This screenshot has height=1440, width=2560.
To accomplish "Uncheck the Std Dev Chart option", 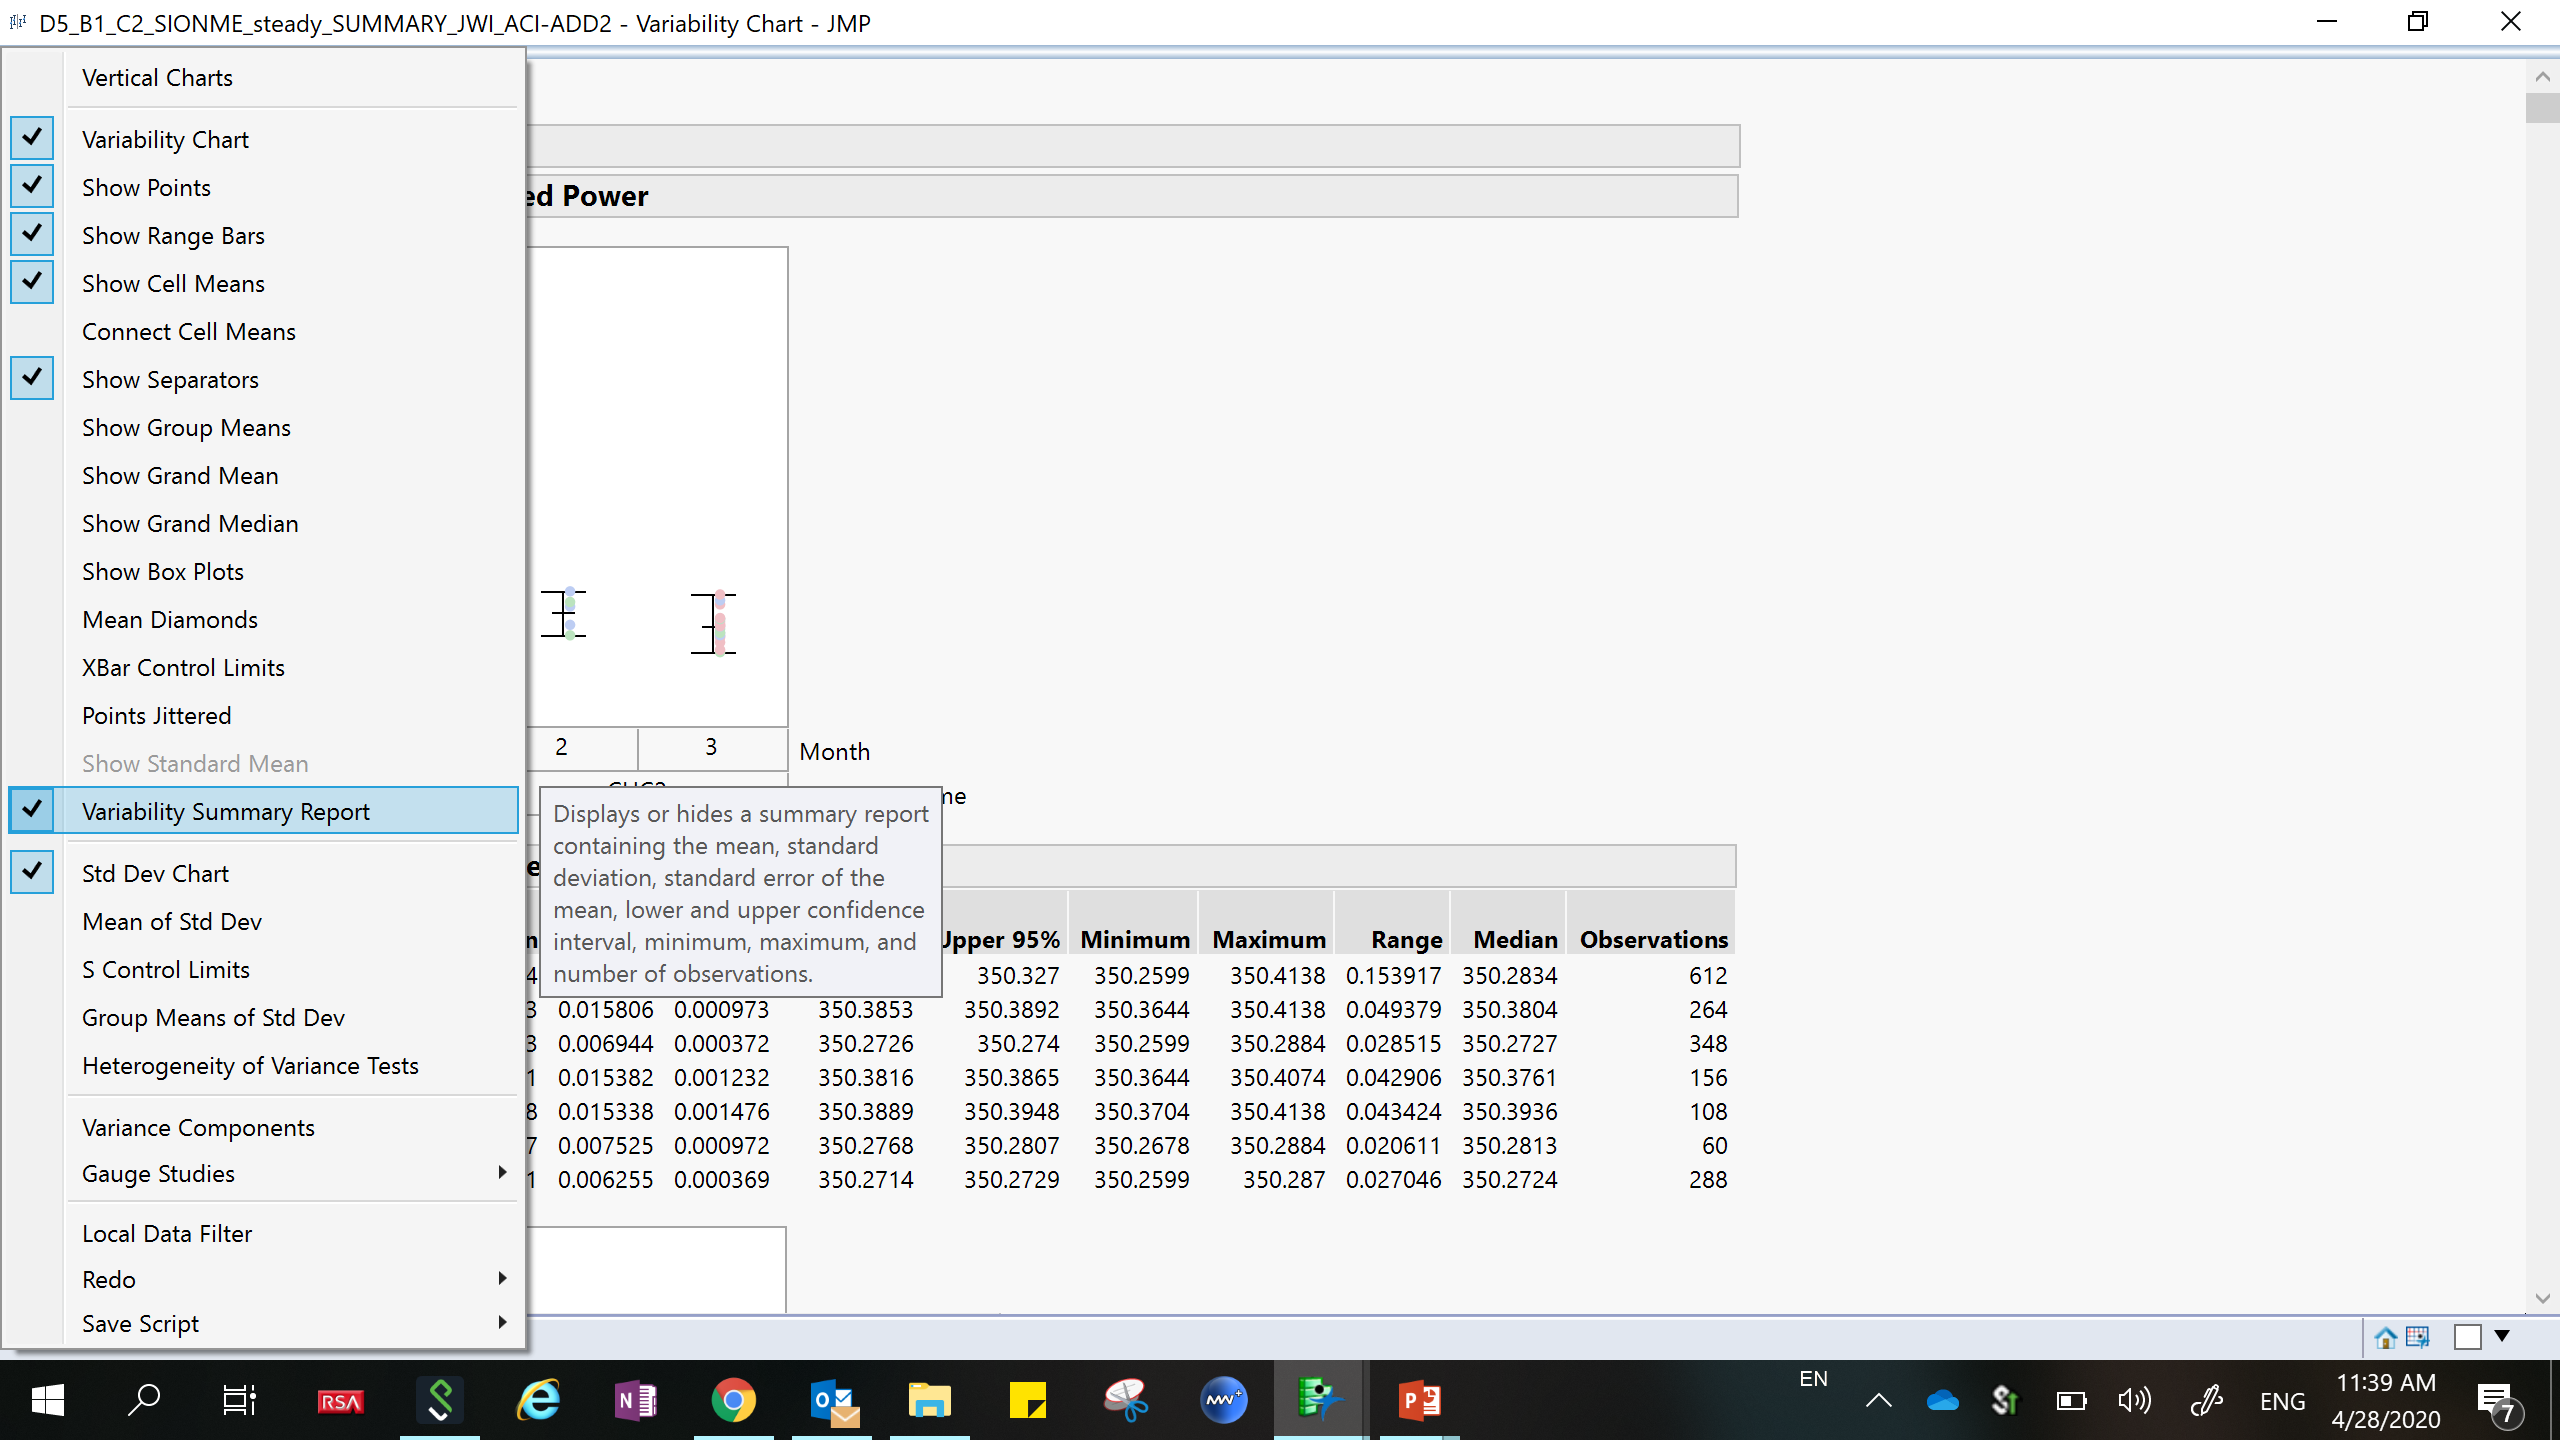I will 155,874.
